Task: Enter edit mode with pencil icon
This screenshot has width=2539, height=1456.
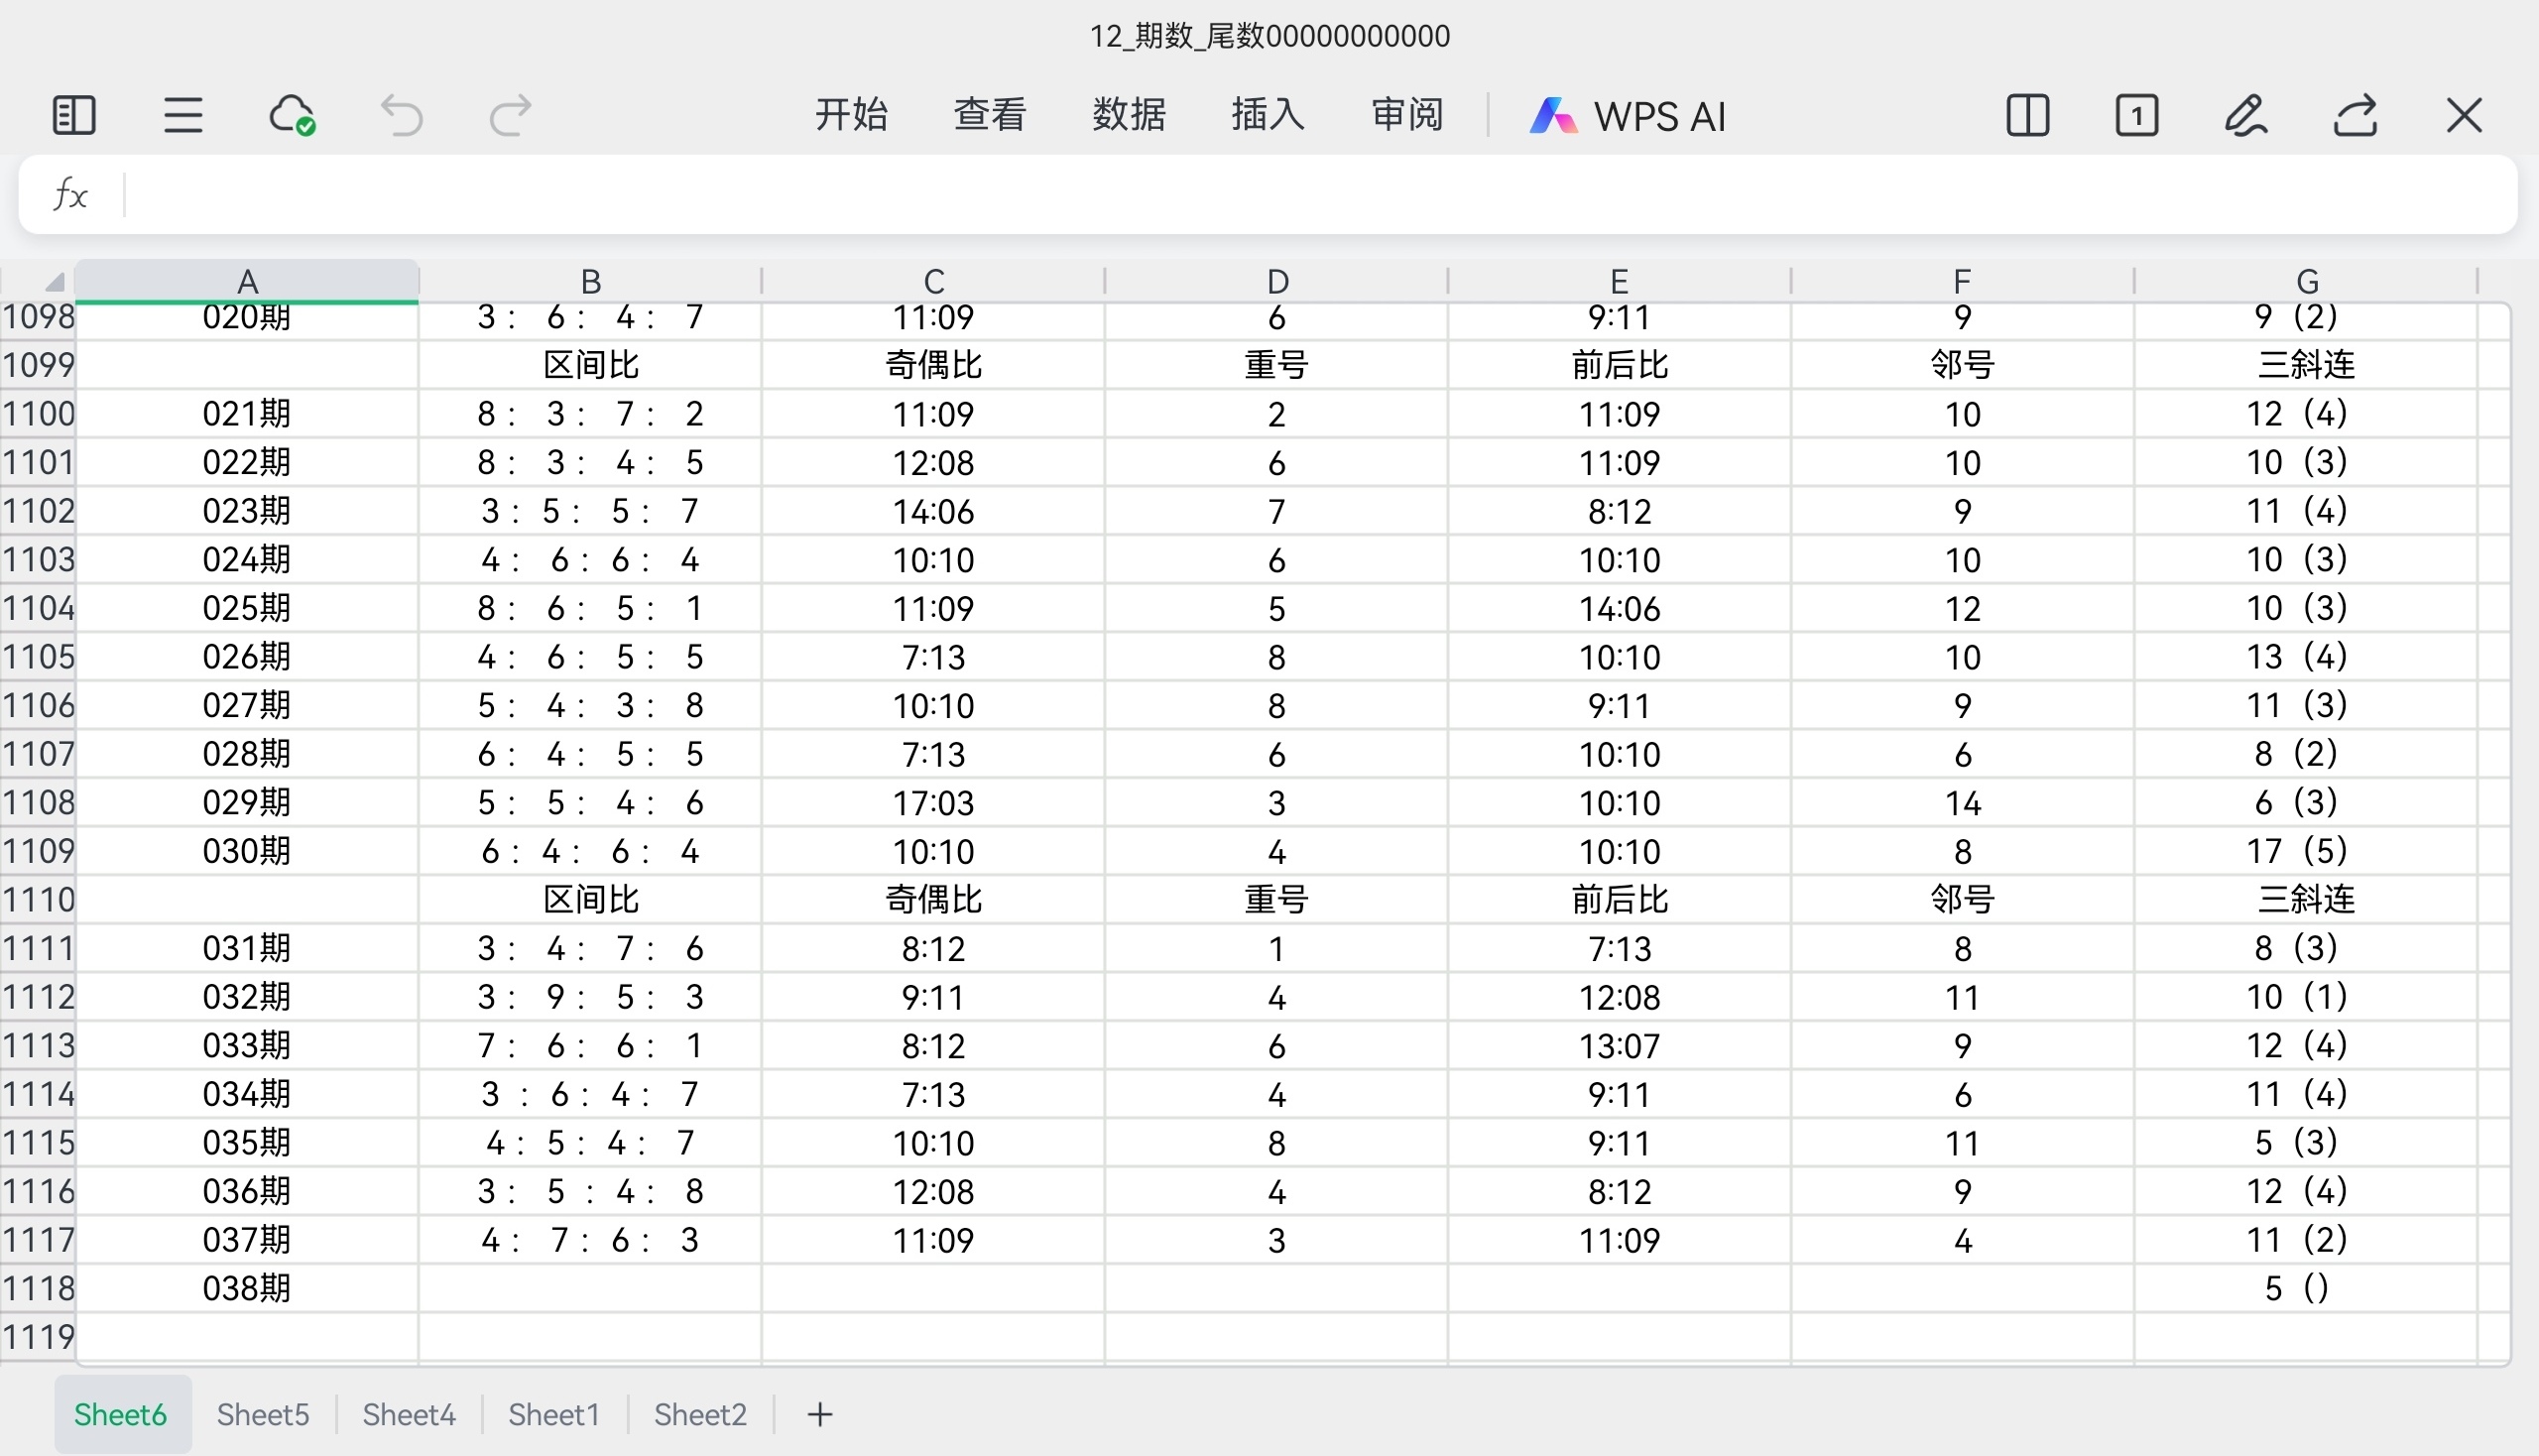Action: tap(2246, 115)
